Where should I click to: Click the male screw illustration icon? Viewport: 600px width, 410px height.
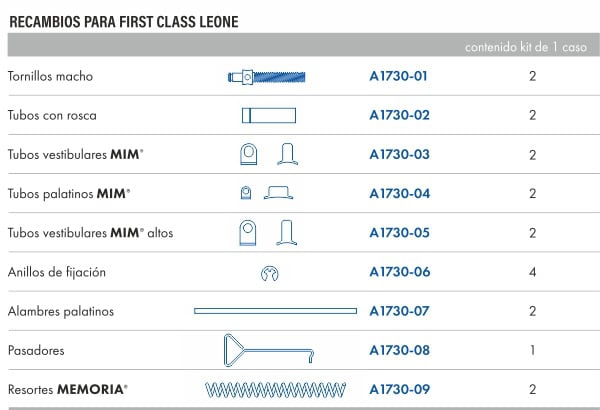(267, 77)
